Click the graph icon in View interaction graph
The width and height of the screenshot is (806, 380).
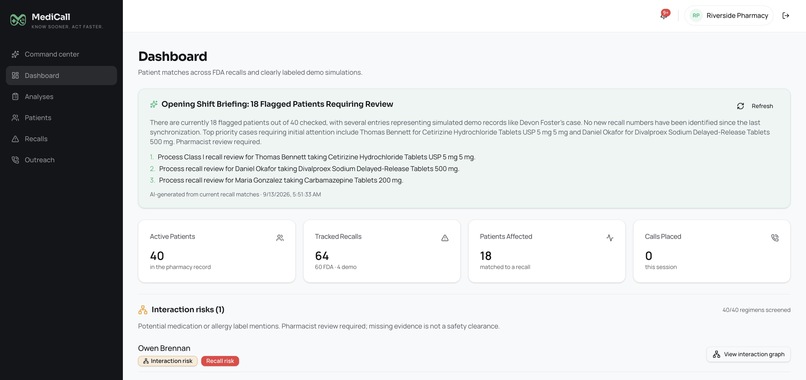click(x=717, y=354)
